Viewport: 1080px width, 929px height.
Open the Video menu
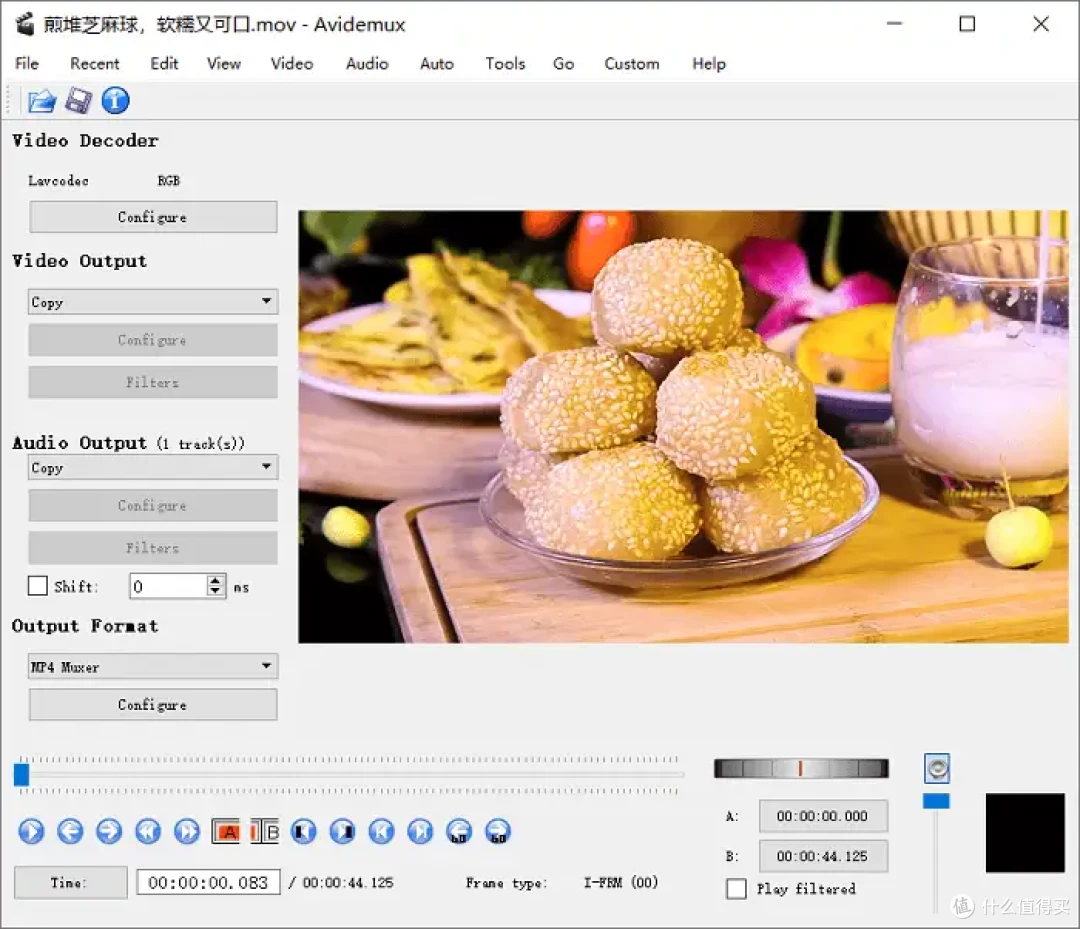(292, 63)
